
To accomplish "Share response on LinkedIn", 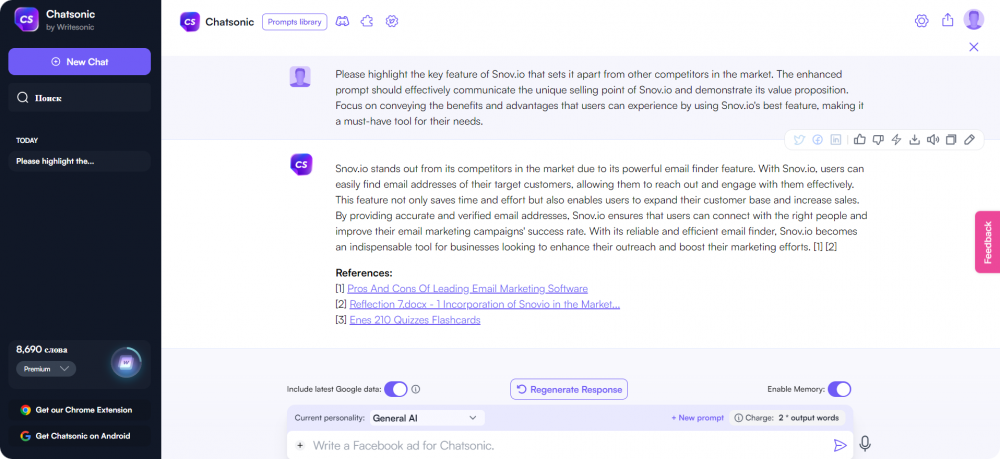I will coord(835,140).
